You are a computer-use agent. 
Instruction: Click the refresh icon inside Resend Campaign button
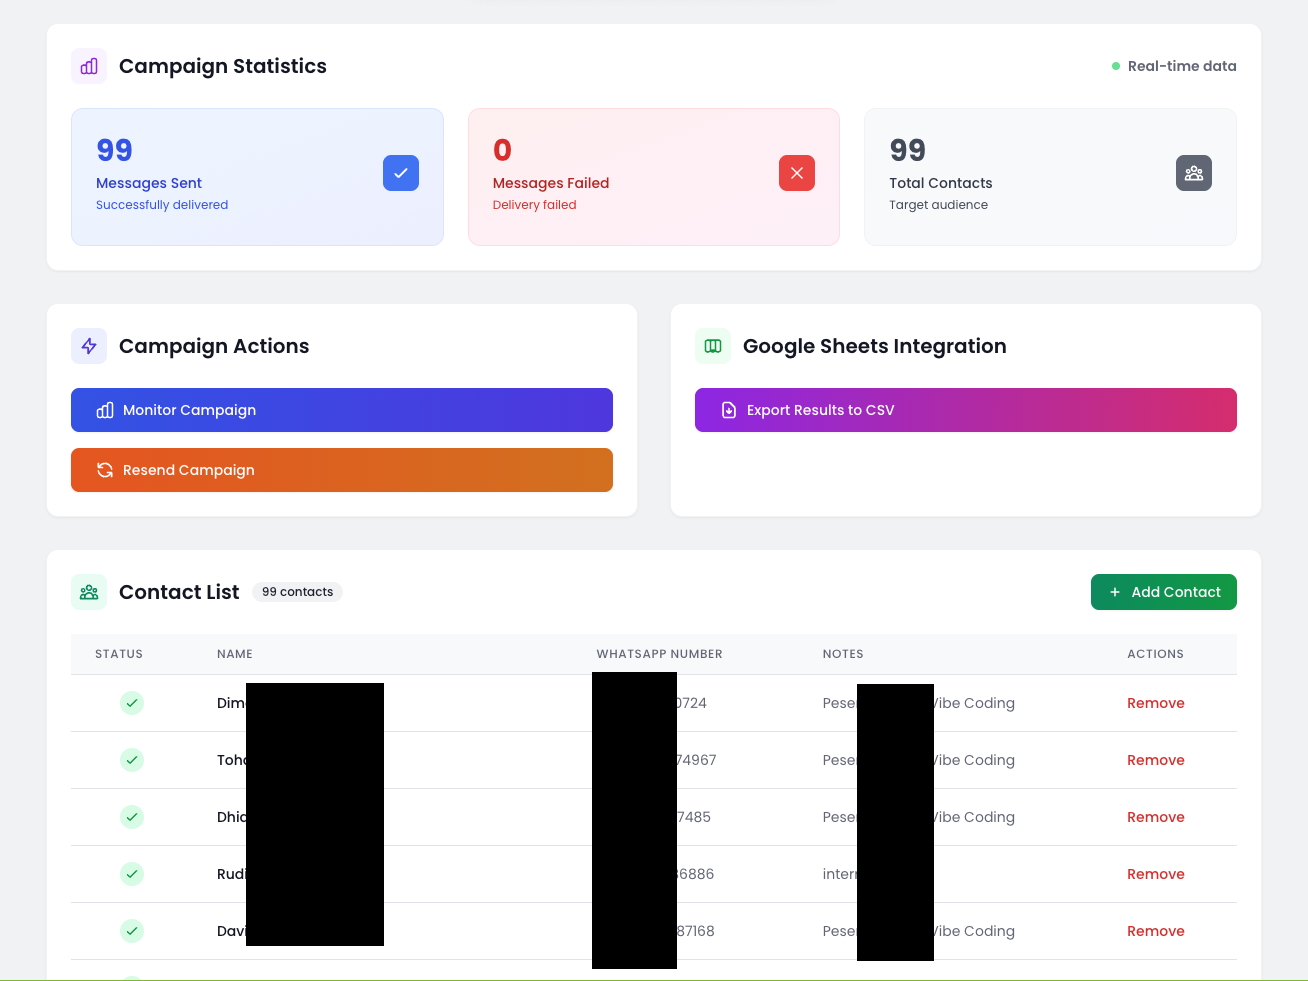coord(105,470)
